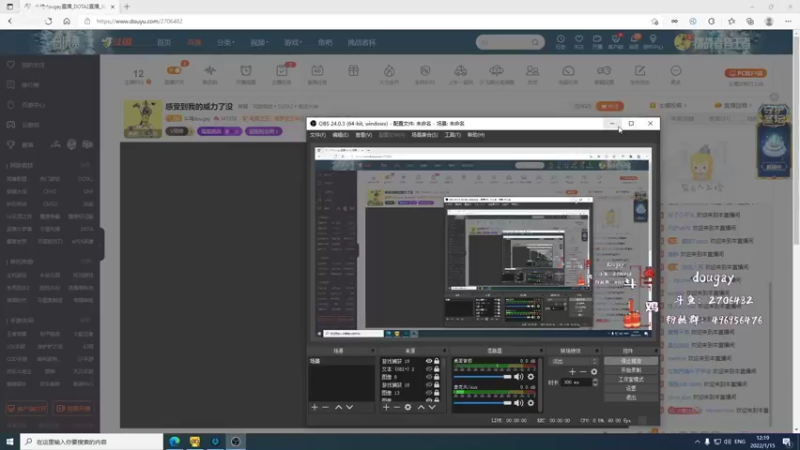Screen dimensions: 800x450
Task: Add a new source with the plus button in OBS
Action: click(386, 407)
